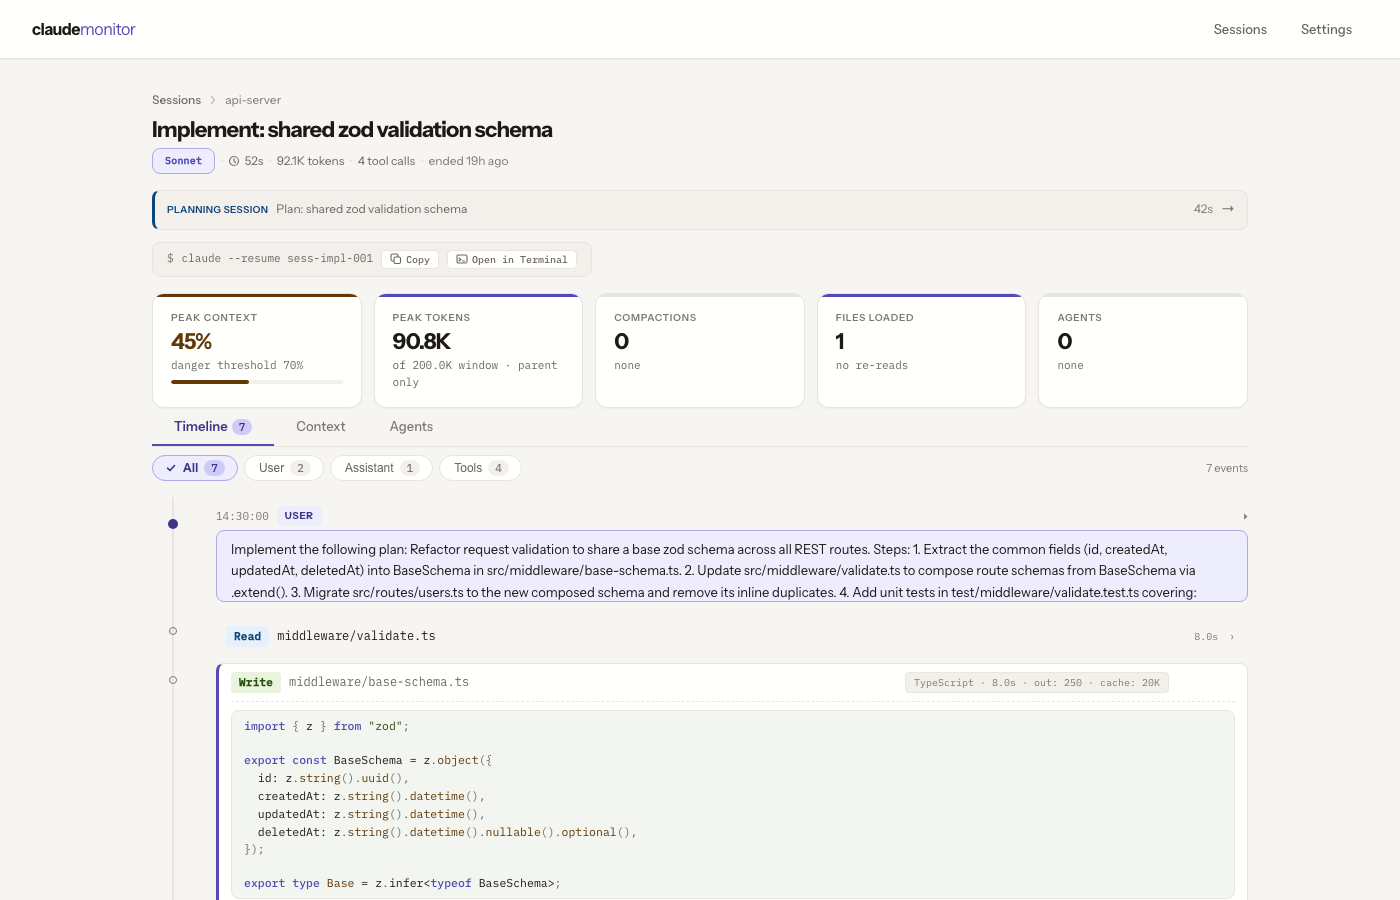The width and height of the screenshot is (1400, 900).
Task: Click the Write tool badge
Action: coord(255,683)
